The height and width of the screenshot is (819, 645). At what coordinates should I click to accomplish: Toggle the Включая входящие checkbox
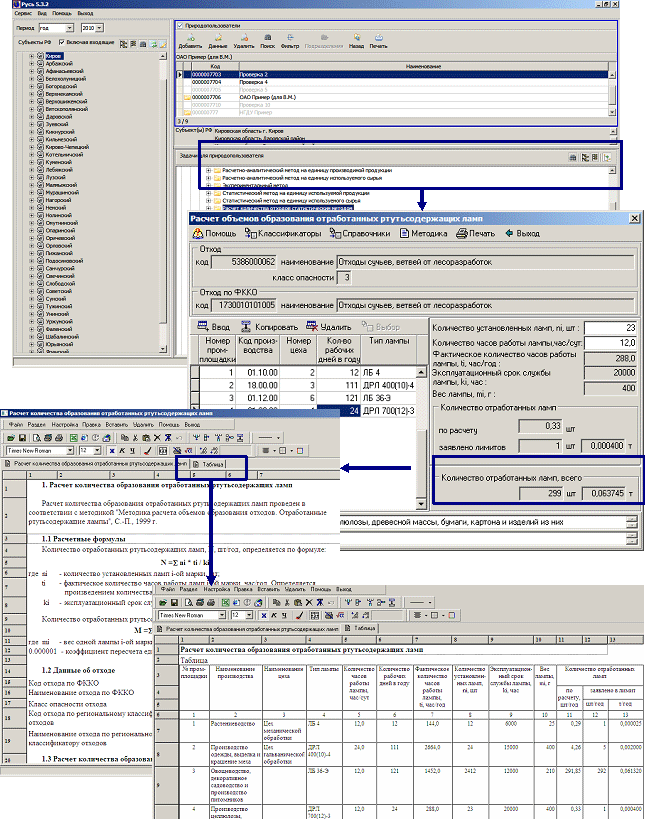coord(61,43)
